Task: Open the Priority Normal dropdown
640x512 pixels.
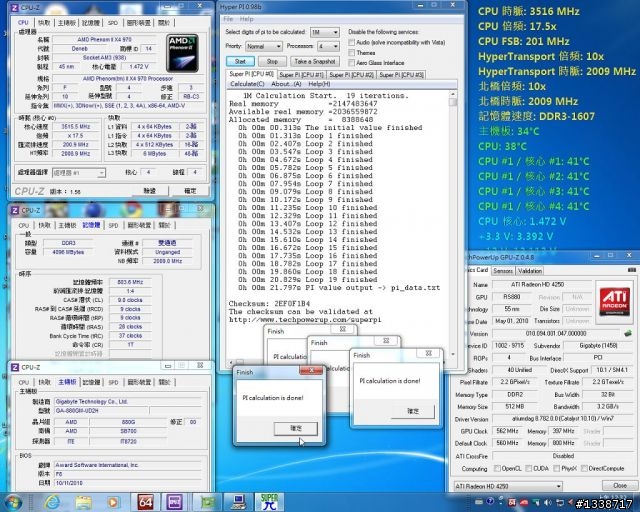Action: 264,47
